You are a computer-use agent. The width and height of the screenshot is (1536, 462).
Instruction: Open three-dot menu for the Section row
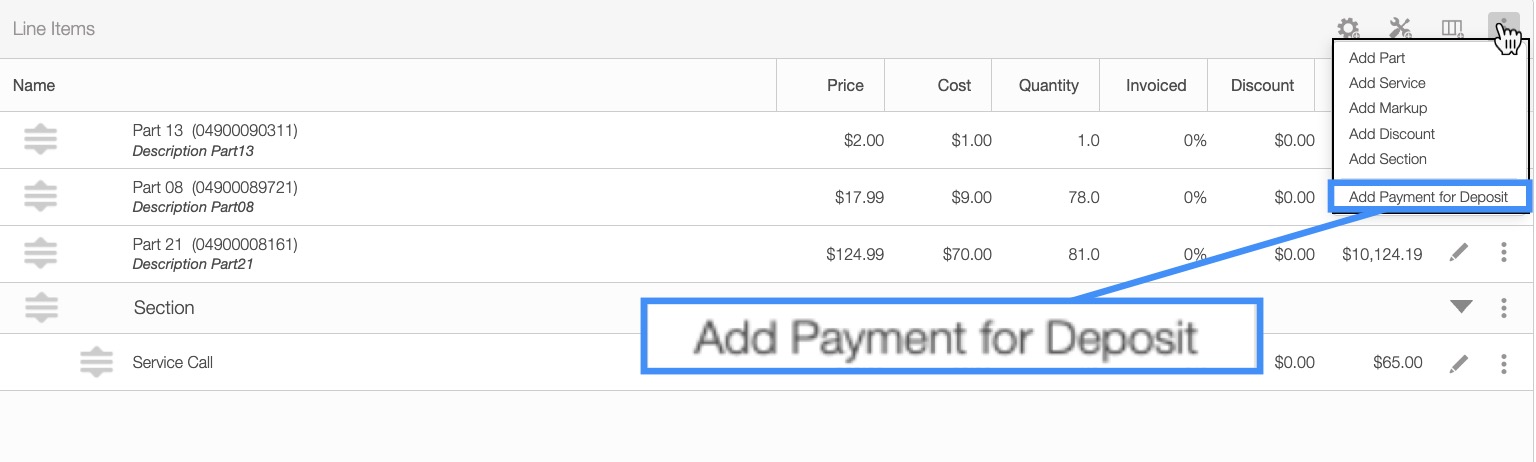click(1504, 308)
